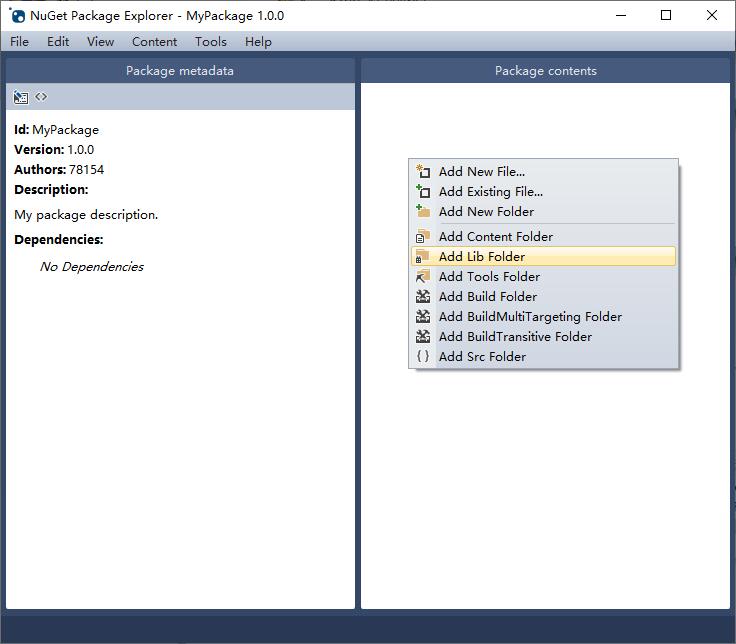Screen dimensions: 736x644
Task: Open the Content menu
Action: coord(154,42)
